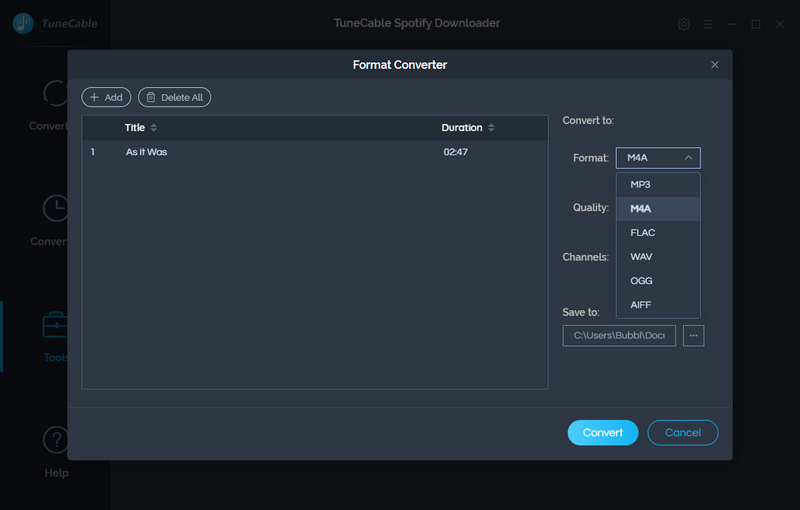The width and height of the screenshot is (800, 510).
Task: Click the 02:47 duration value
Action: (x=456, y=152)
